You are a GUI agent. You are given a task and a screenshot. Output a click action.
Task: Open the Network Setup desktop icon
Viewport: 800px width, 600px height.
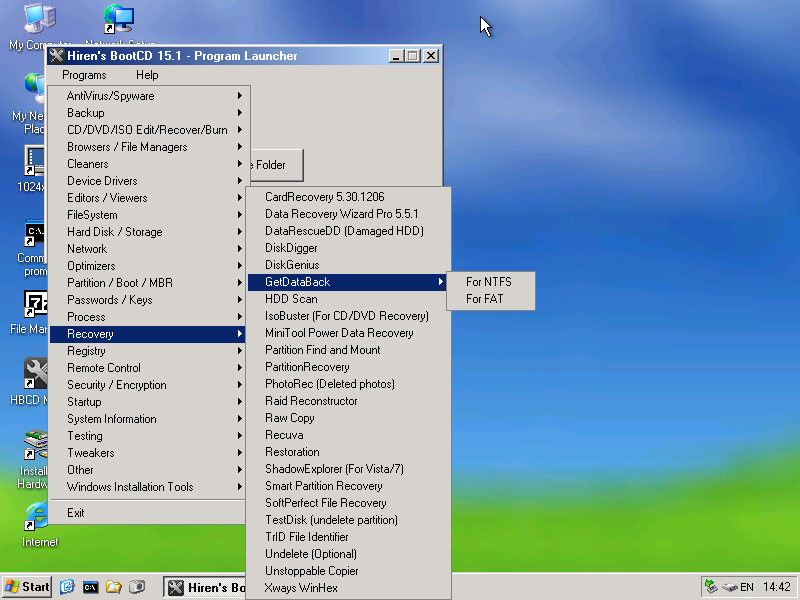click(119, 19)
